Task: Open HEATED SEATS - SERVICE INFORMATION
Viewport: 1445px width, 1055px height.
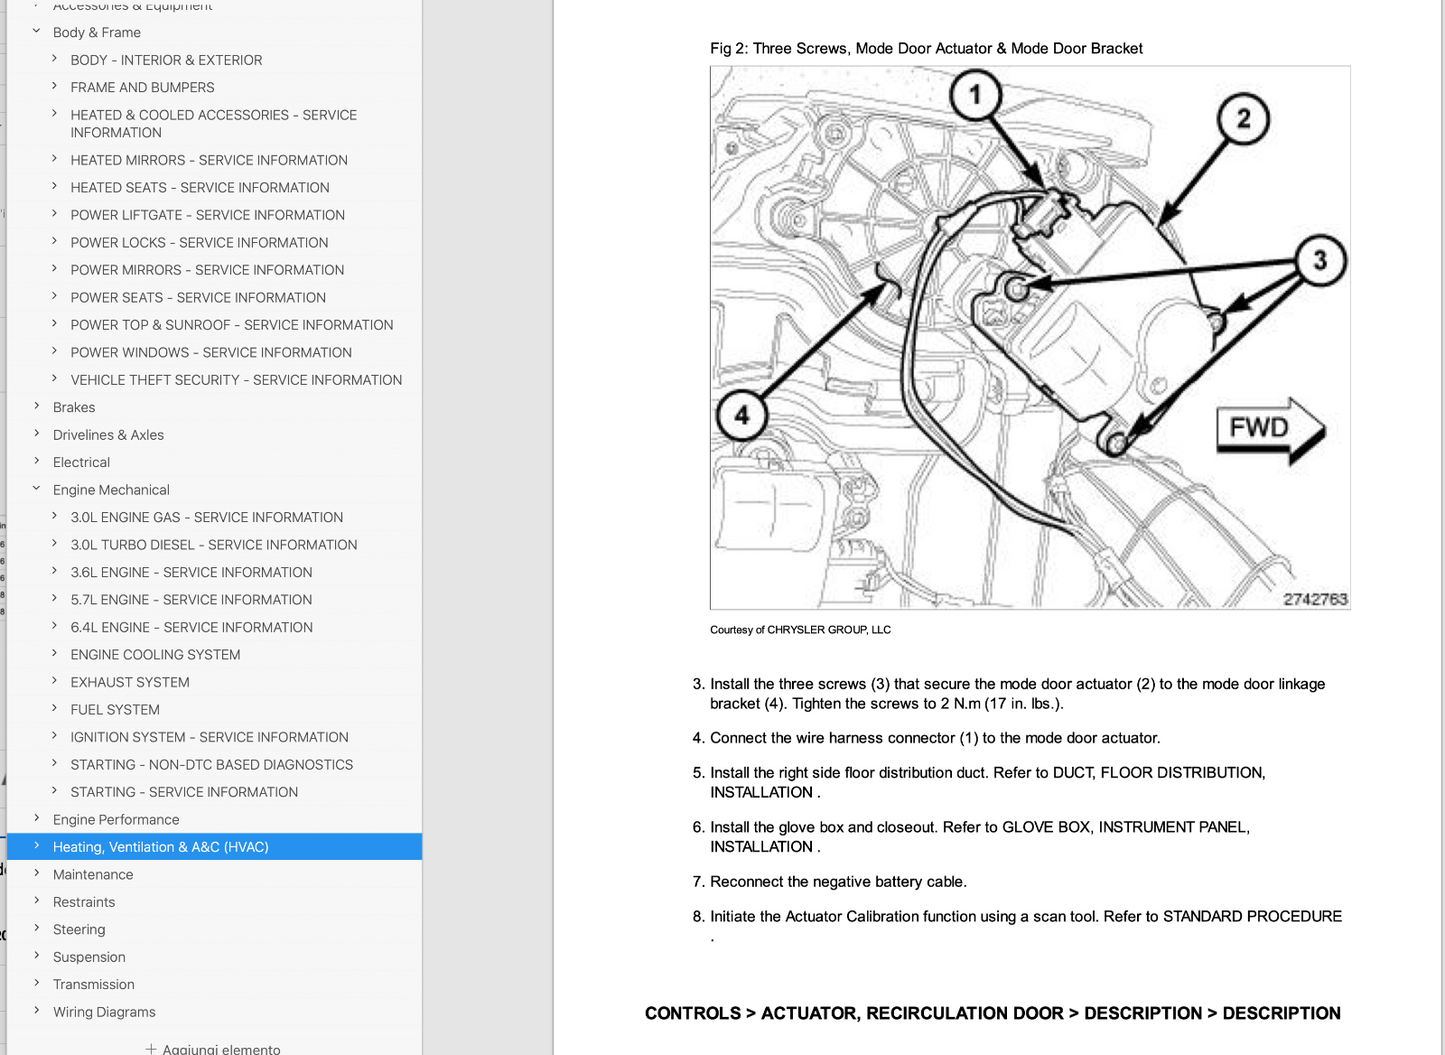Action: coord(199,187)
